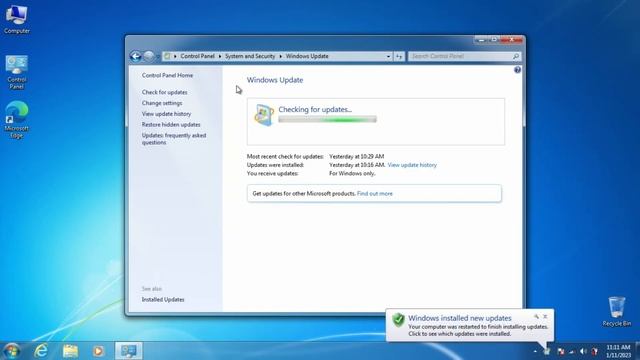Image resolution: width=640 pixels, height=360 pixels.
Task: Click the forward navigation arrow
Action: [149, 56]
